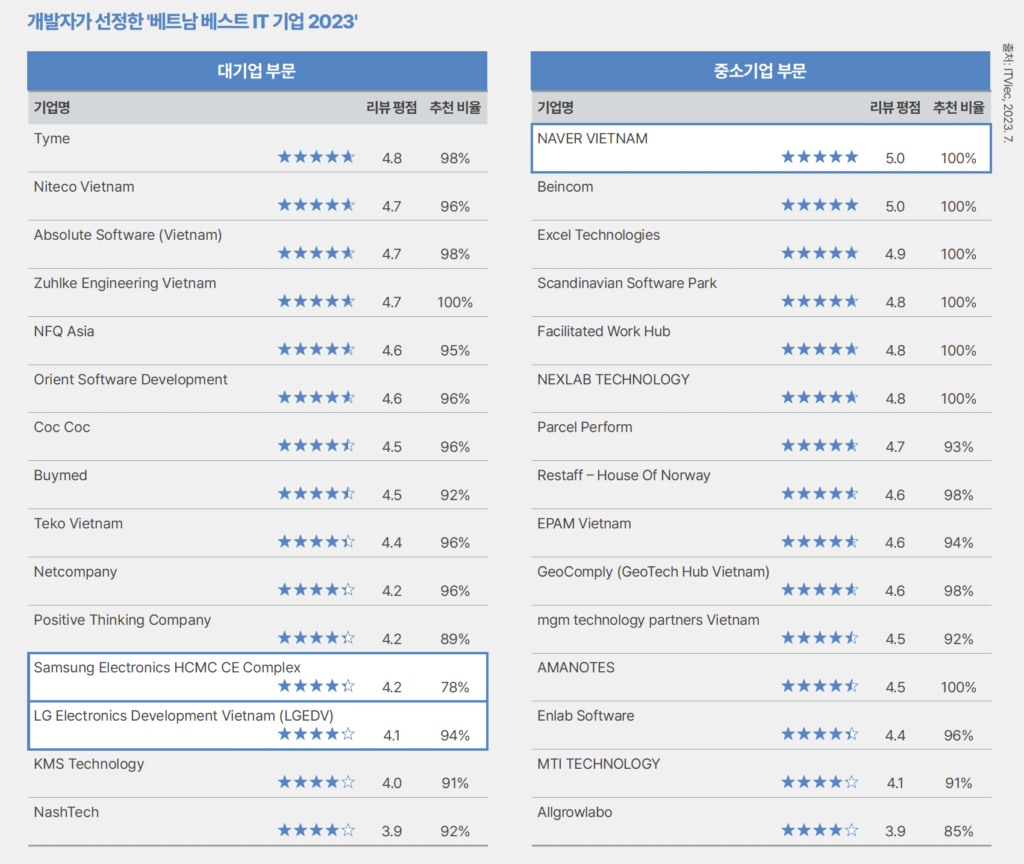
Task: Select NEXLAB TECHNOLOGY company name
Action: (x=613, y=379)
